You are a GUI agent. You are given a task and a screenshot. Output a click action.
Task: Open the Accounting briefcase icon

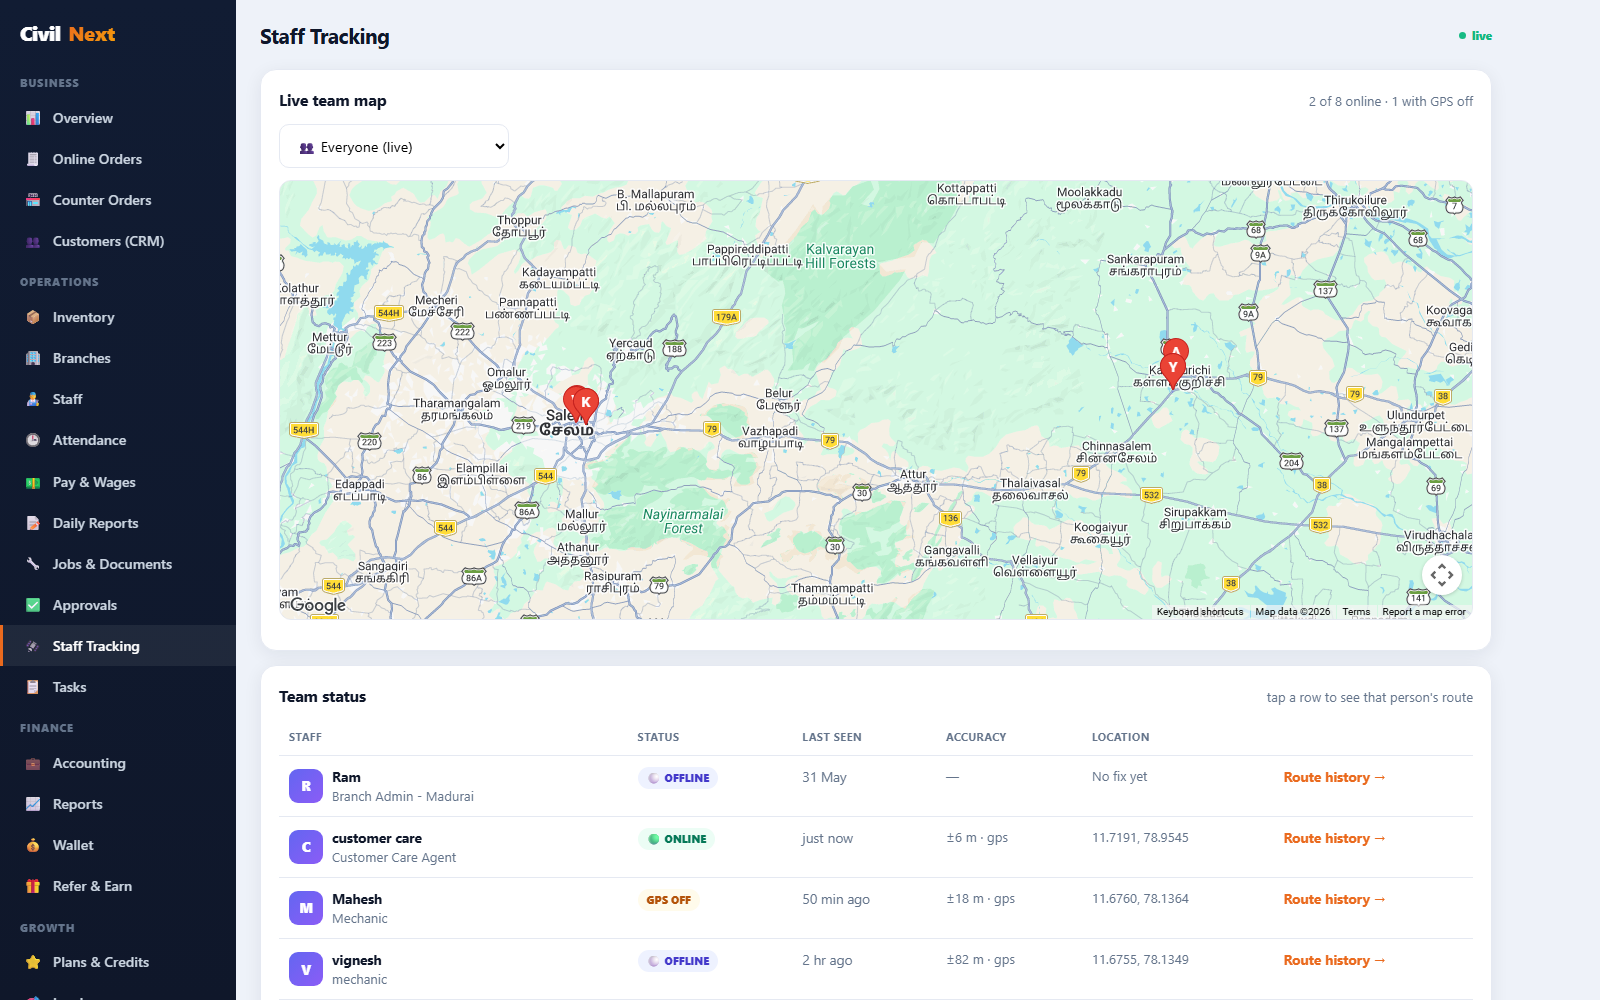pos(33,763)
